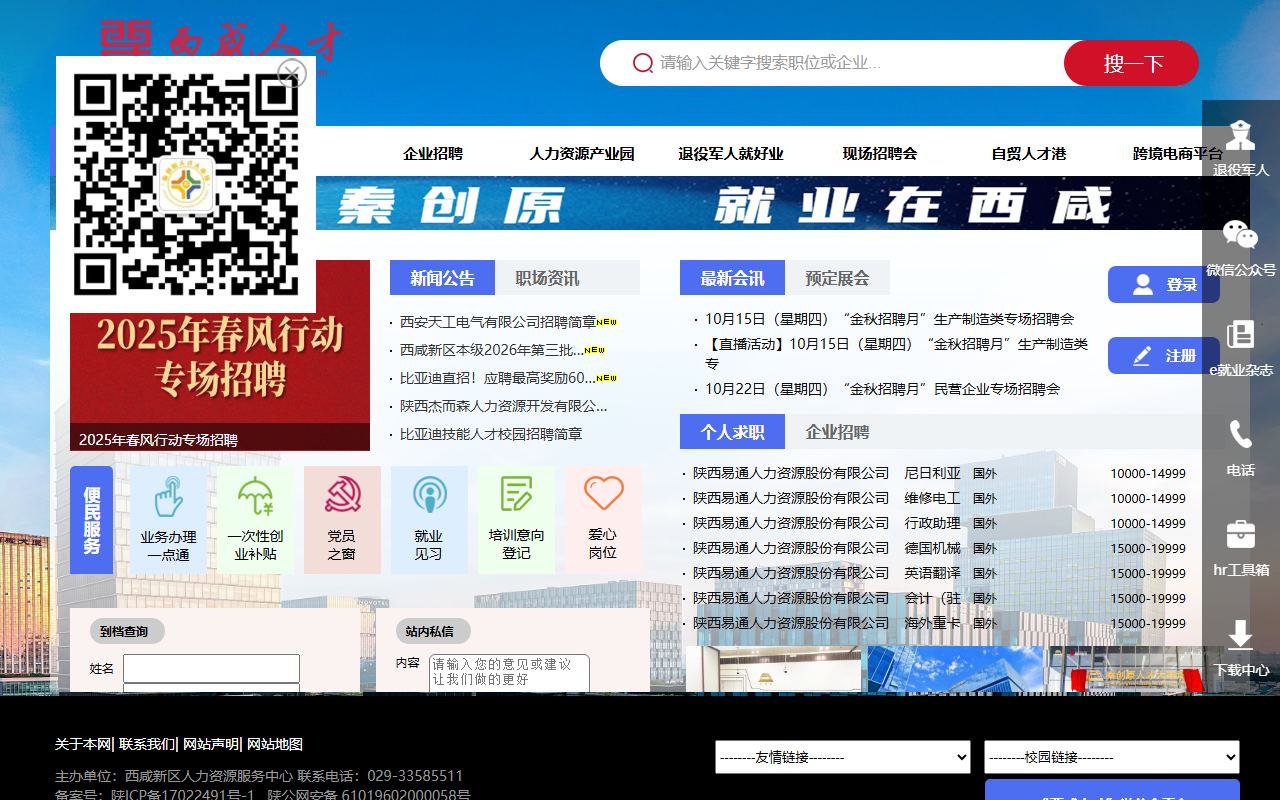Screen dimensions: 1280x800
Task: Open 就业见习 service icon
Action: pyautogui.click(x=429, y=520)
